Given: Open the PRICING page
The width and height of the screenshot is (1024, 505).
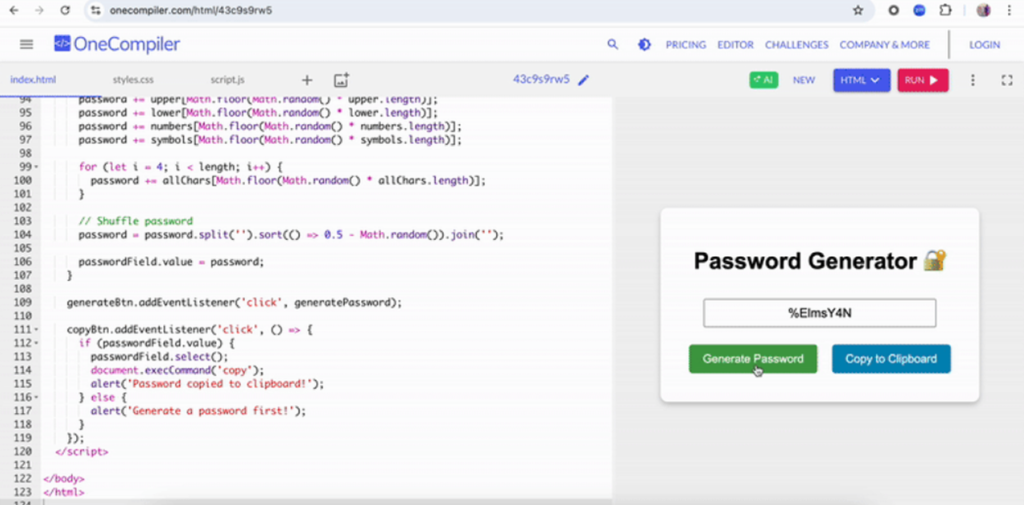Looking at the screenshot, I should [x=686, y=45].
